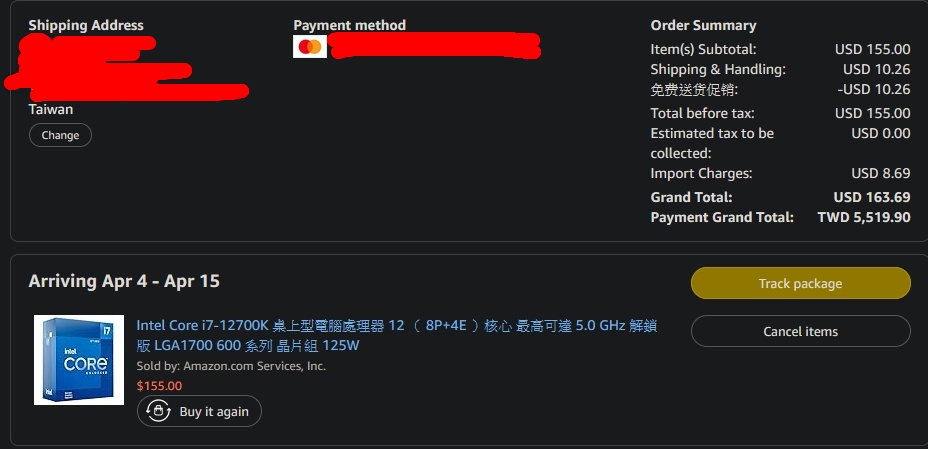Click the yellow Track package button

click(800, 283)
